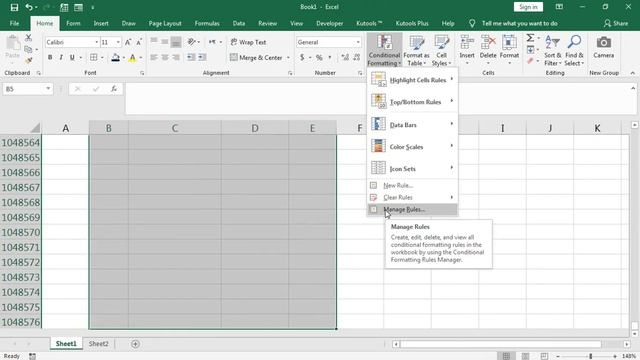Switch to the Formulas tab
Screen dimensions: 640x360
point(207,23)
